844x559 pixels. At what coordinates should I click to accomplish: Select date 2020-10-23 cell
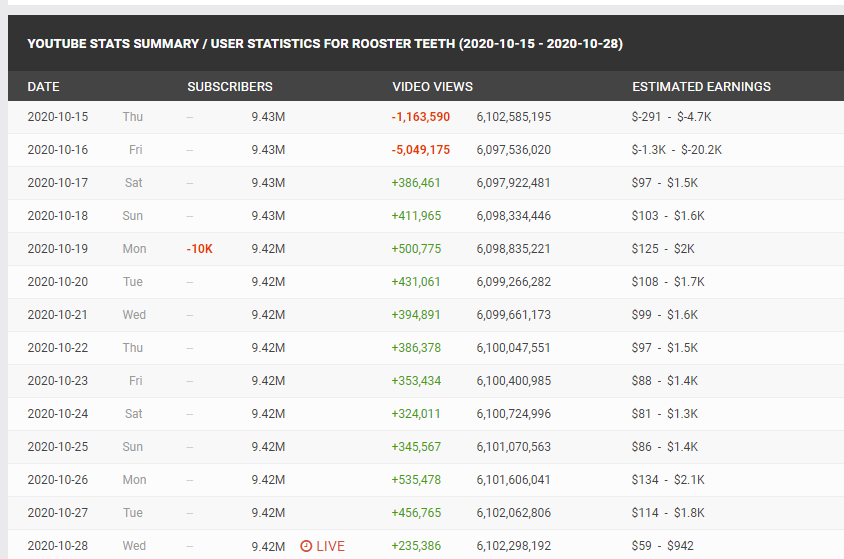point(58,381)
